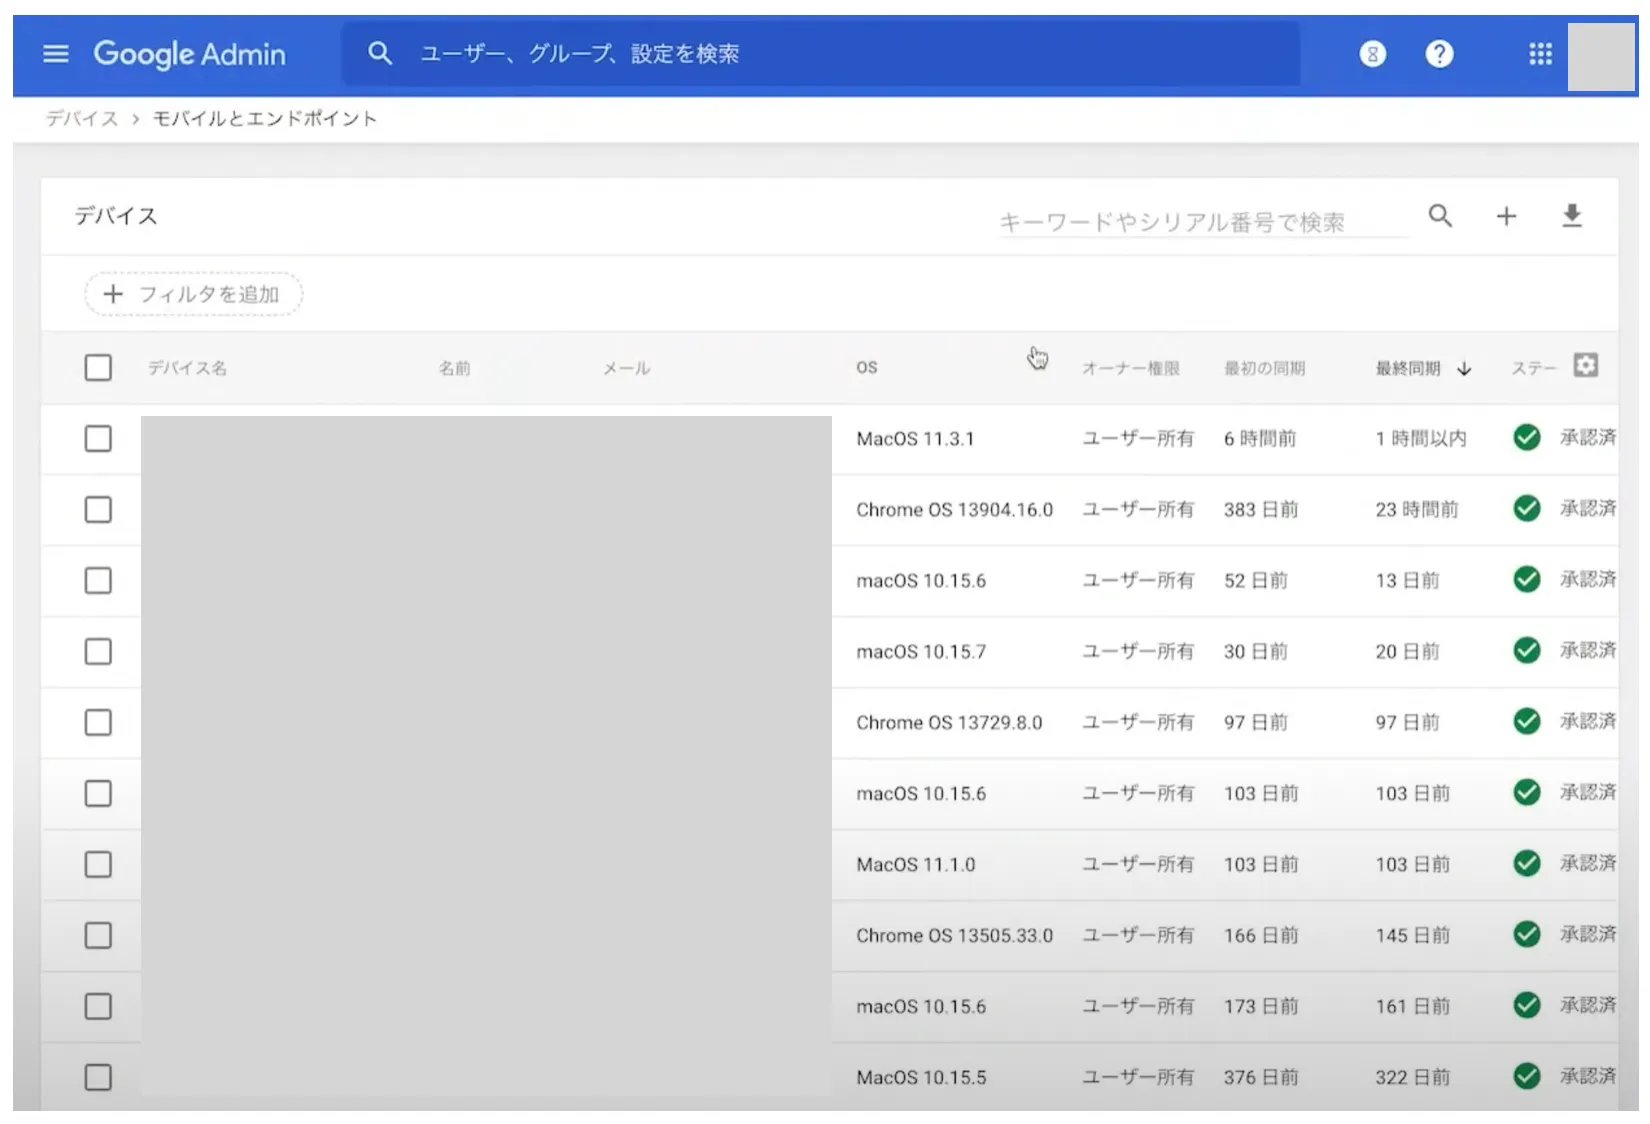Focus the ユーザー、グループ、設定を検索 search box
1650x1124 pixels.
tap(820, 54)
